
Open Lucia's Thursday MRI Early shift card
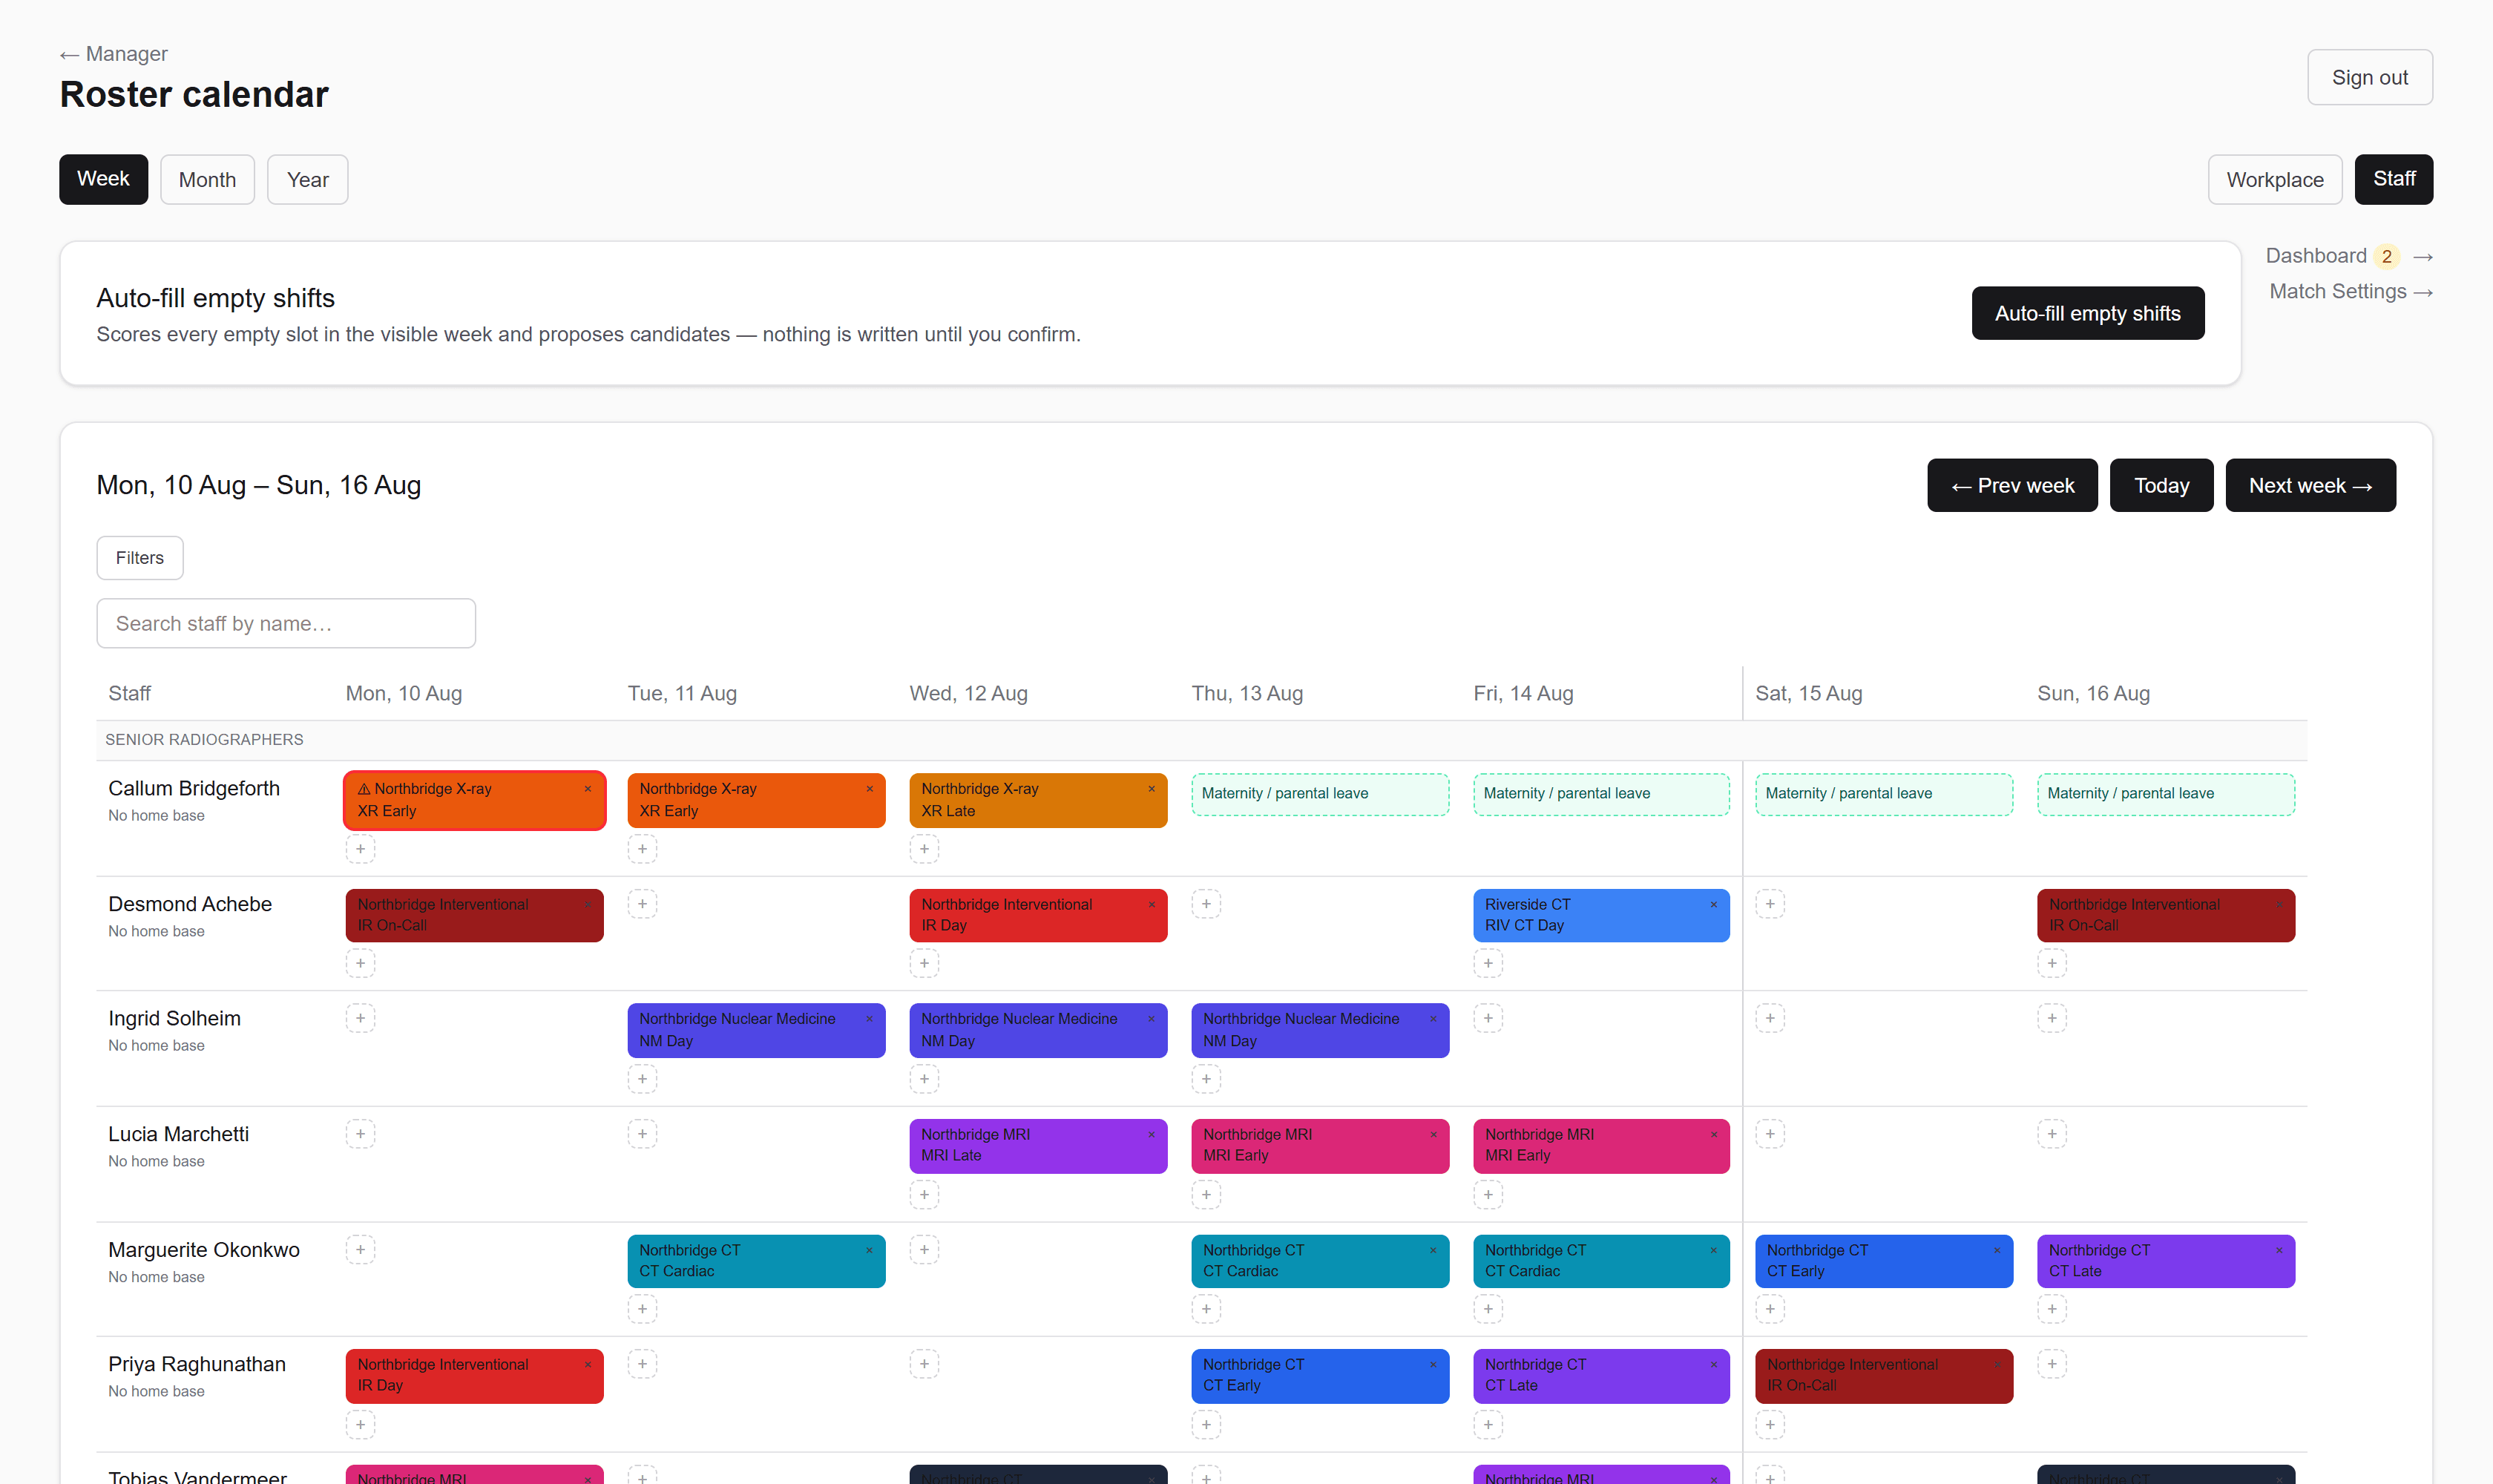tap(1320, 1145)
